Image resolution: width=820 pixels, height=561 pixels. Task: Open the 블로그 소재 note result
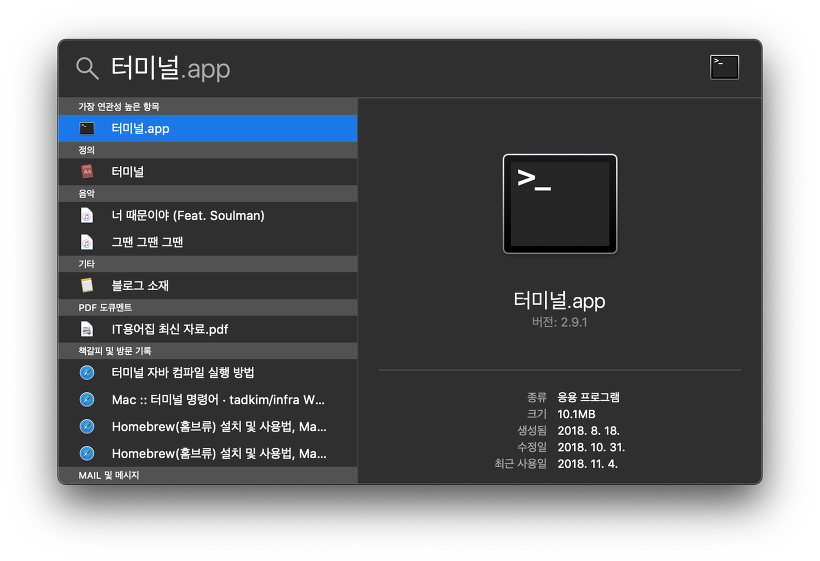tap(208, 285)
